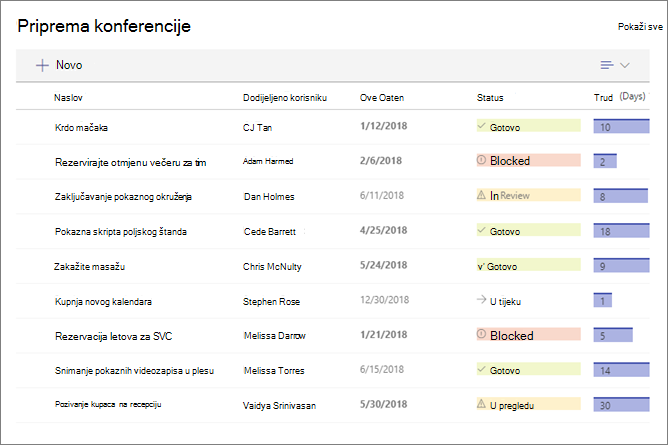Image resolution: width=668 pixels, height=445 pixels.
Task: Click the warning triangle icon for In Review
Action: pos(481,195)
